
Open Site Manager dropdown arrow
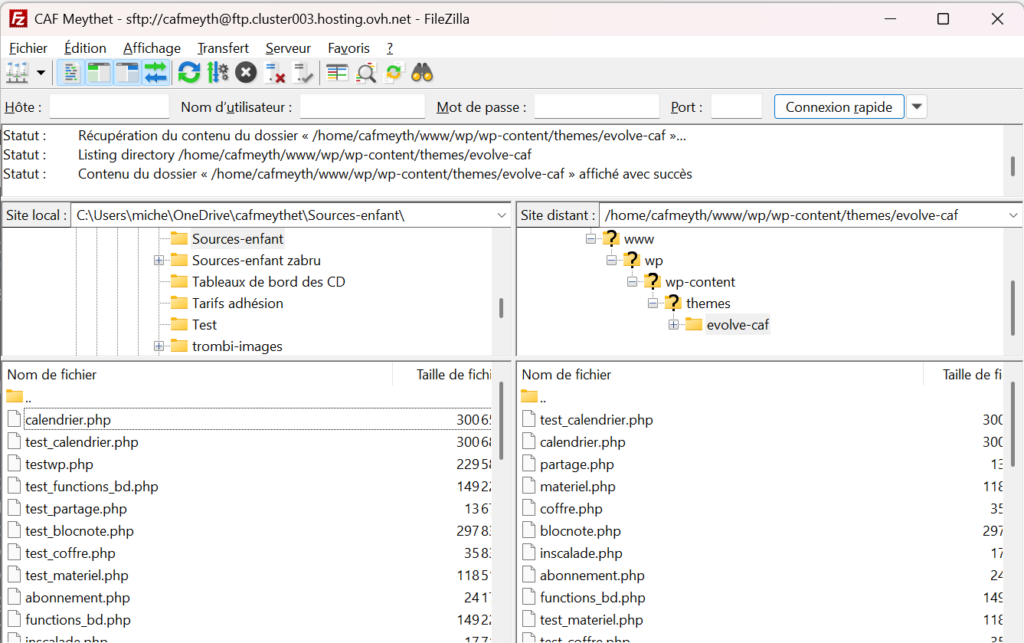pyautogui.click(x=41, y=72)
